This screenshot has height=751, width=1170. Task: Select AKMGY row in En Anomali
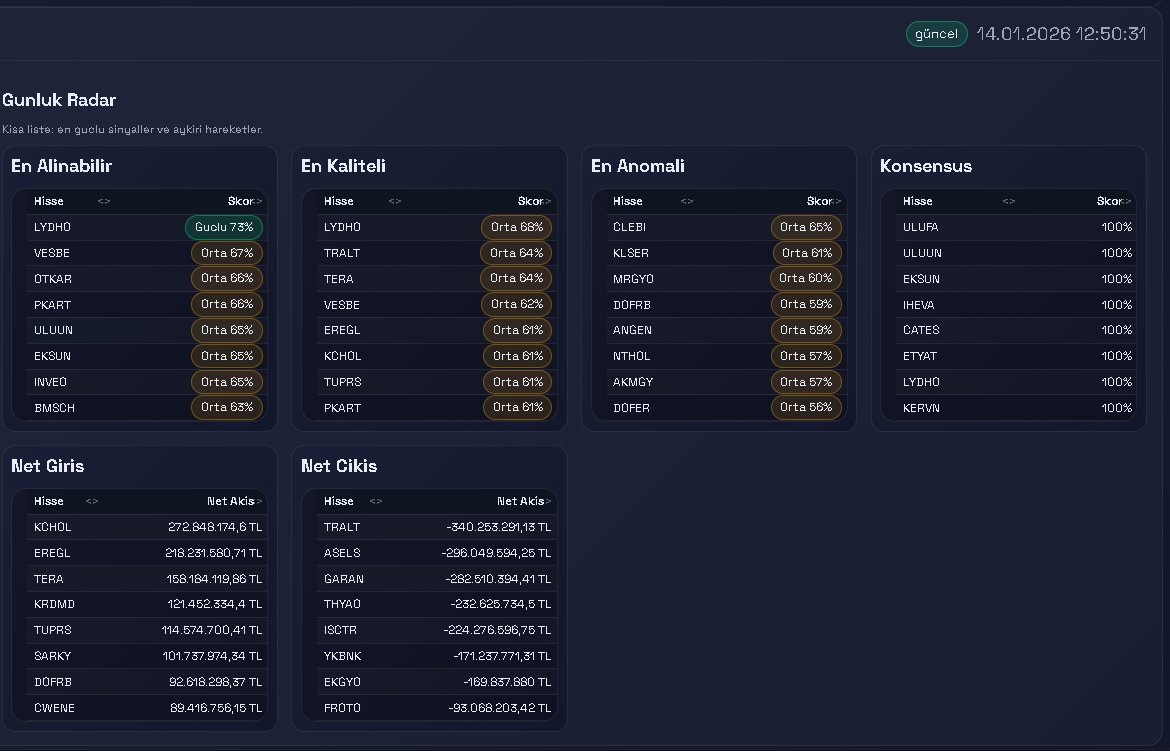click(x=727, y=381)
